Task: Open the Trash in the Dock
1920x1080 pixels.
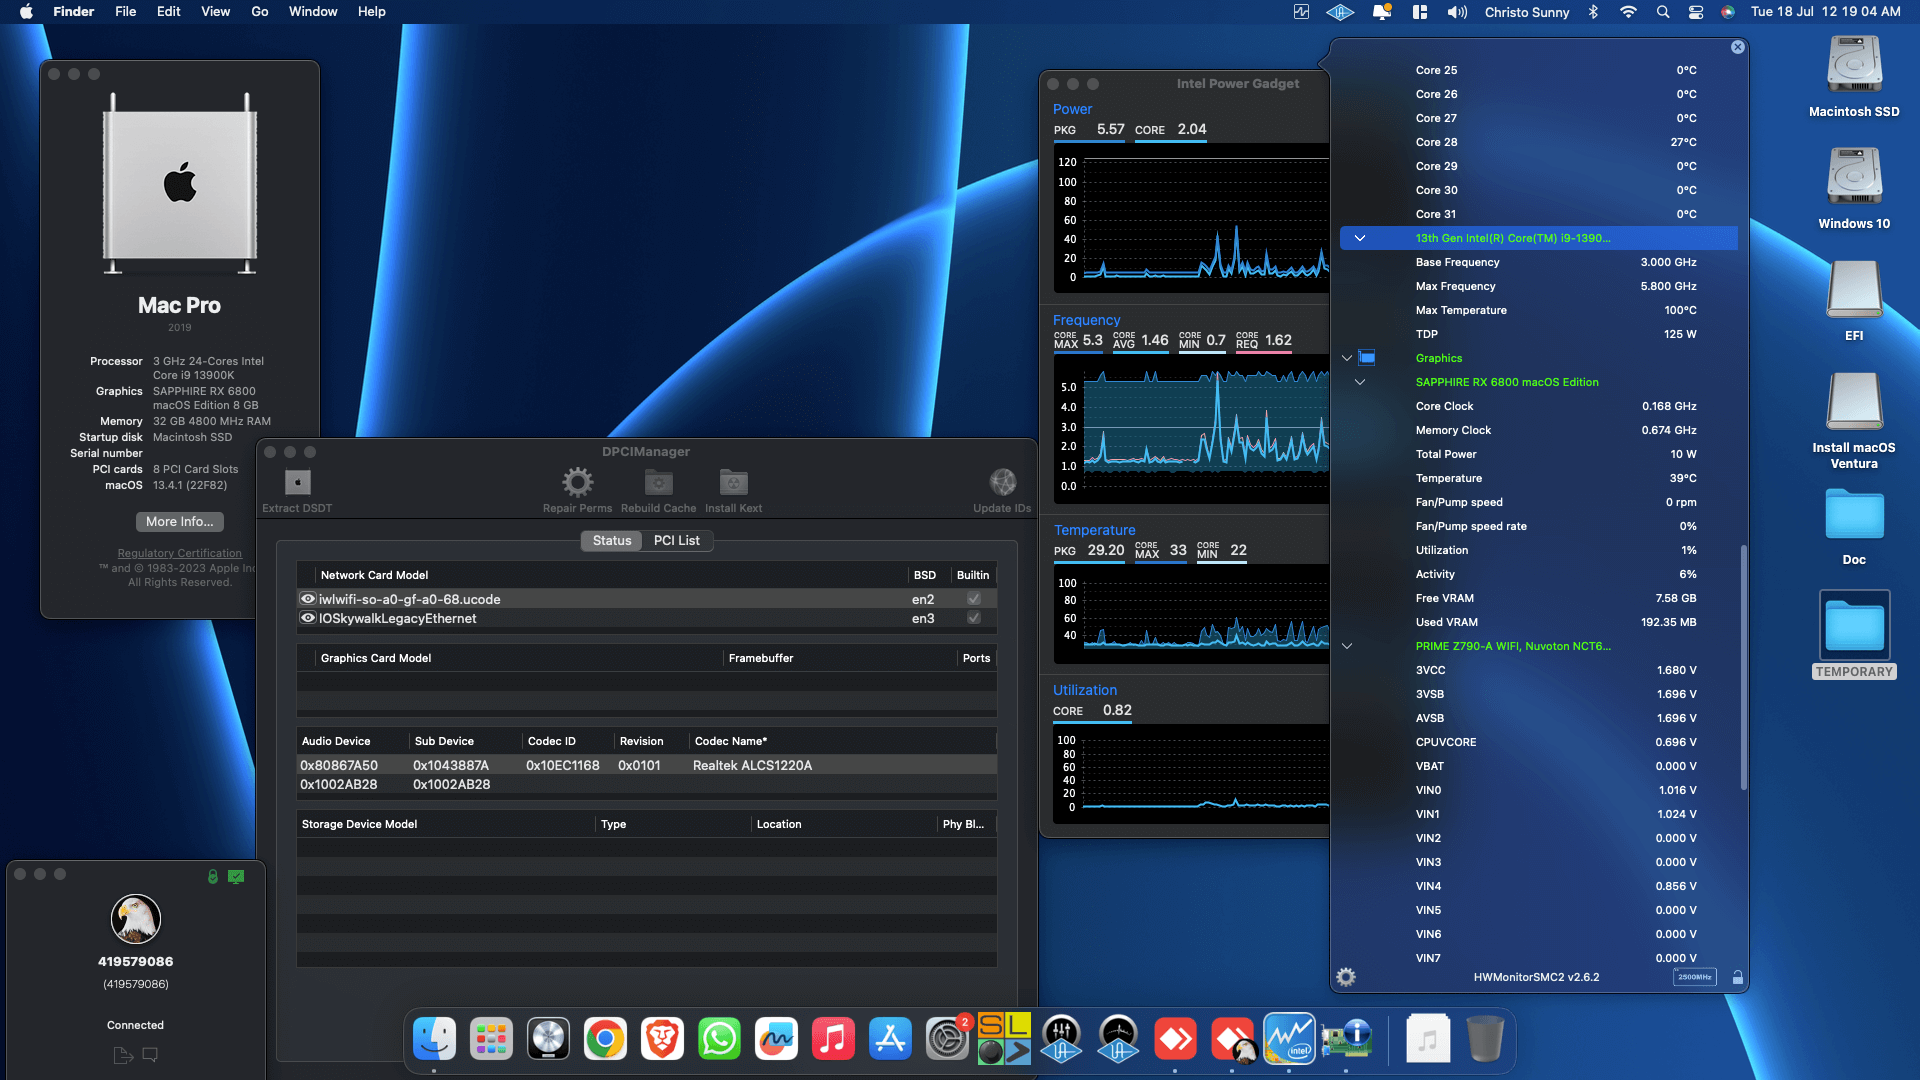Action: coord(1485,1040)
